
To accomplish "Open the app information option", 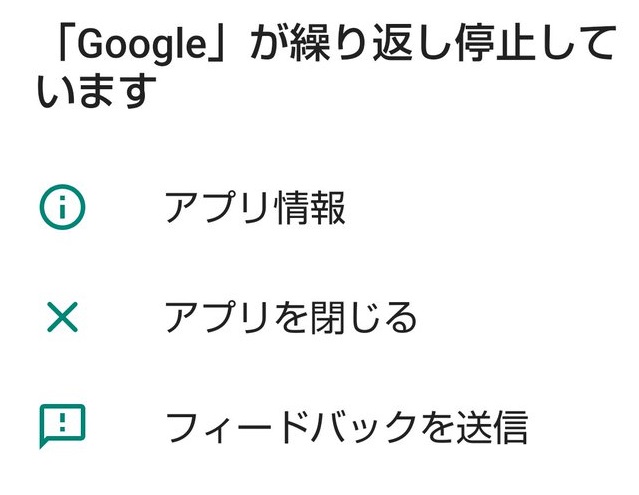I will pyautogui.click(x=255, y=209).
